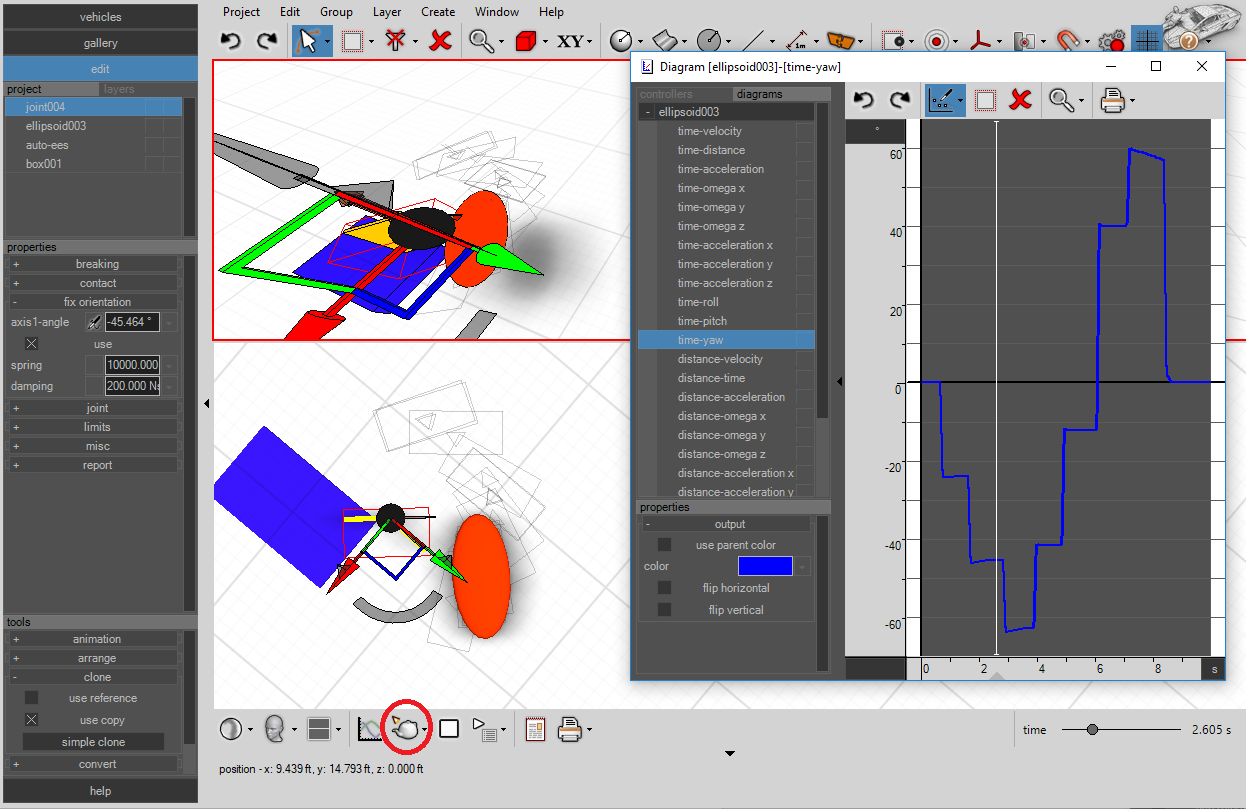Image resolution: width=1246 pixels, height=809 pixels.
Task: Click the 'help' button at the bottom left
Action: [100, 791]
